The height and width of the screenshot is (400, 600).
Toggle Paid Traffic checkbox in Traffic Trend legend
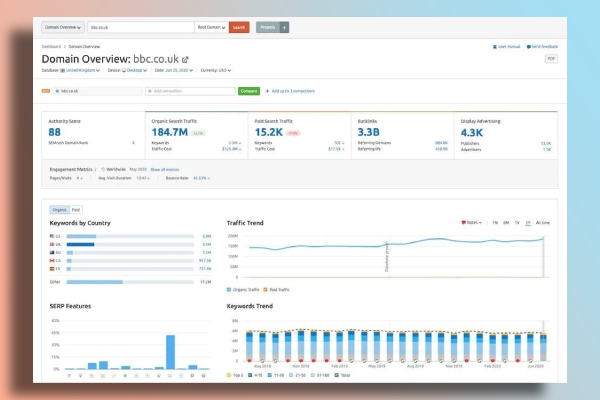point(266,290)
